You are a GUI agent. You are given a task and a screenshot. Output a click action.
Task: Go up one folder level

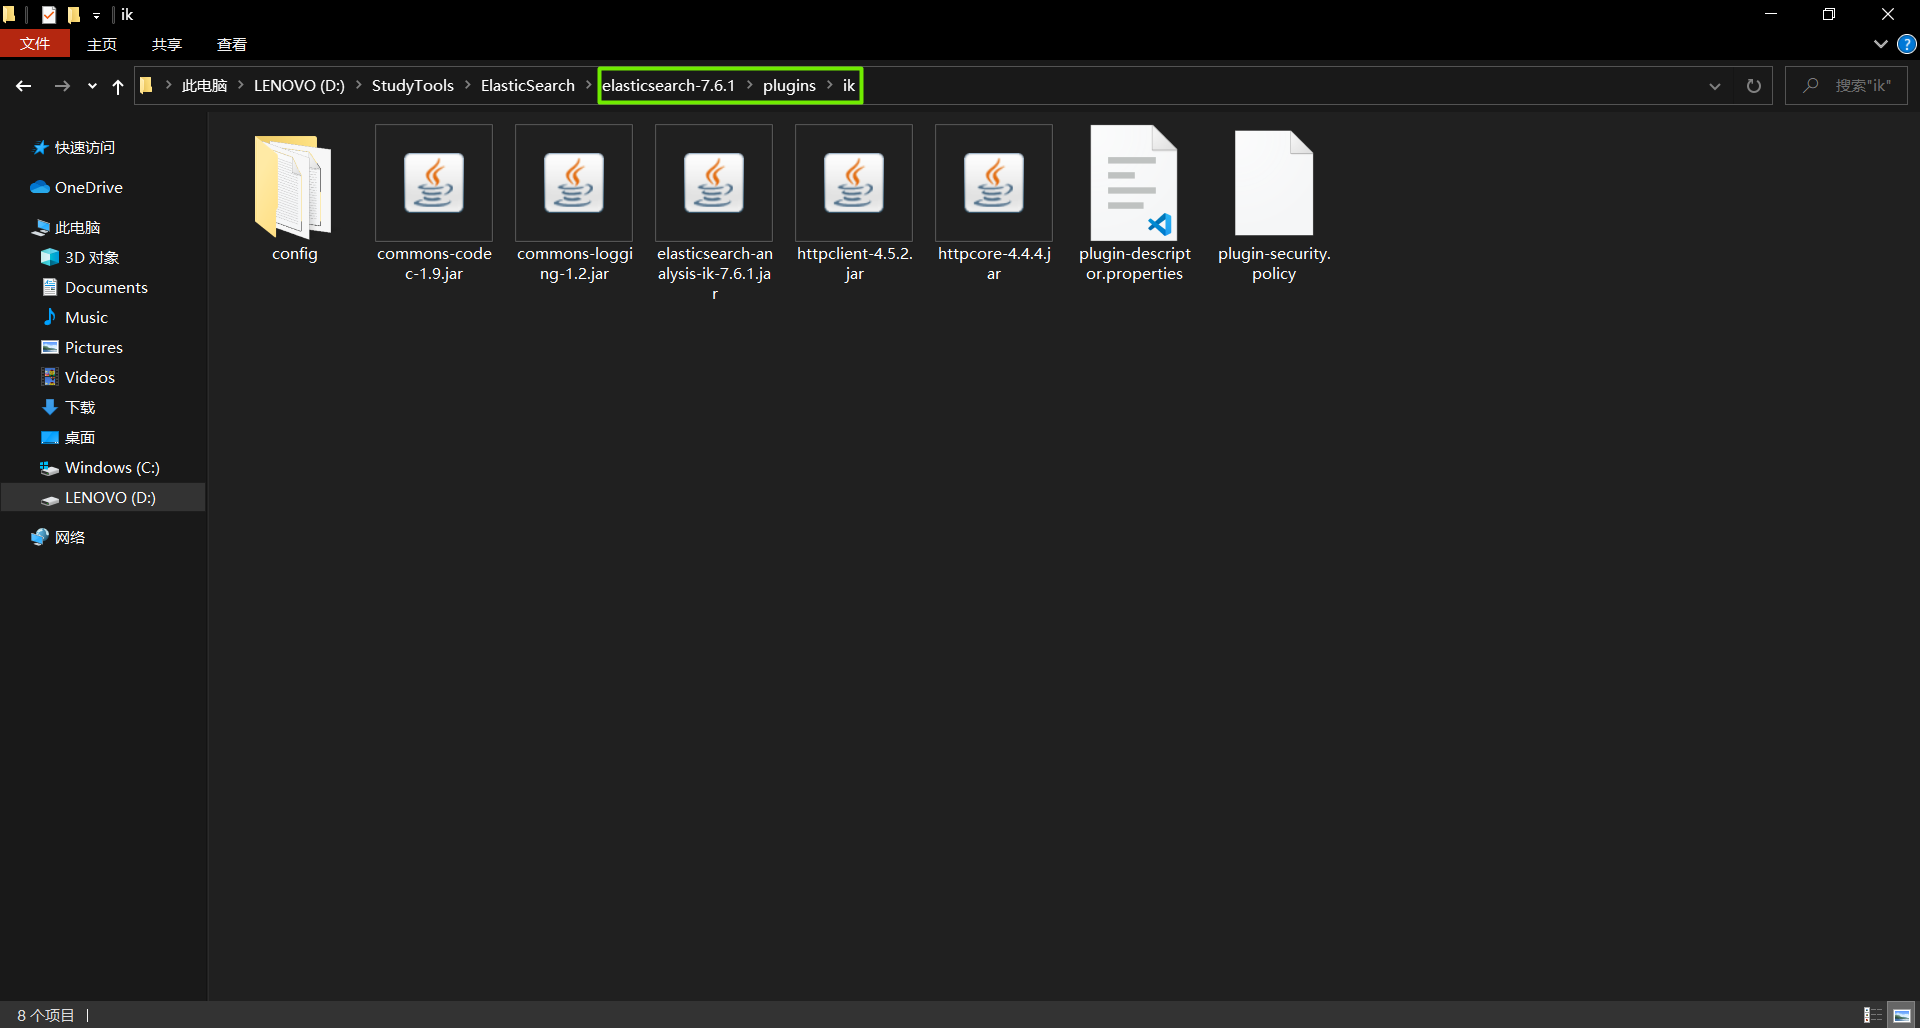tap(118, 86)
